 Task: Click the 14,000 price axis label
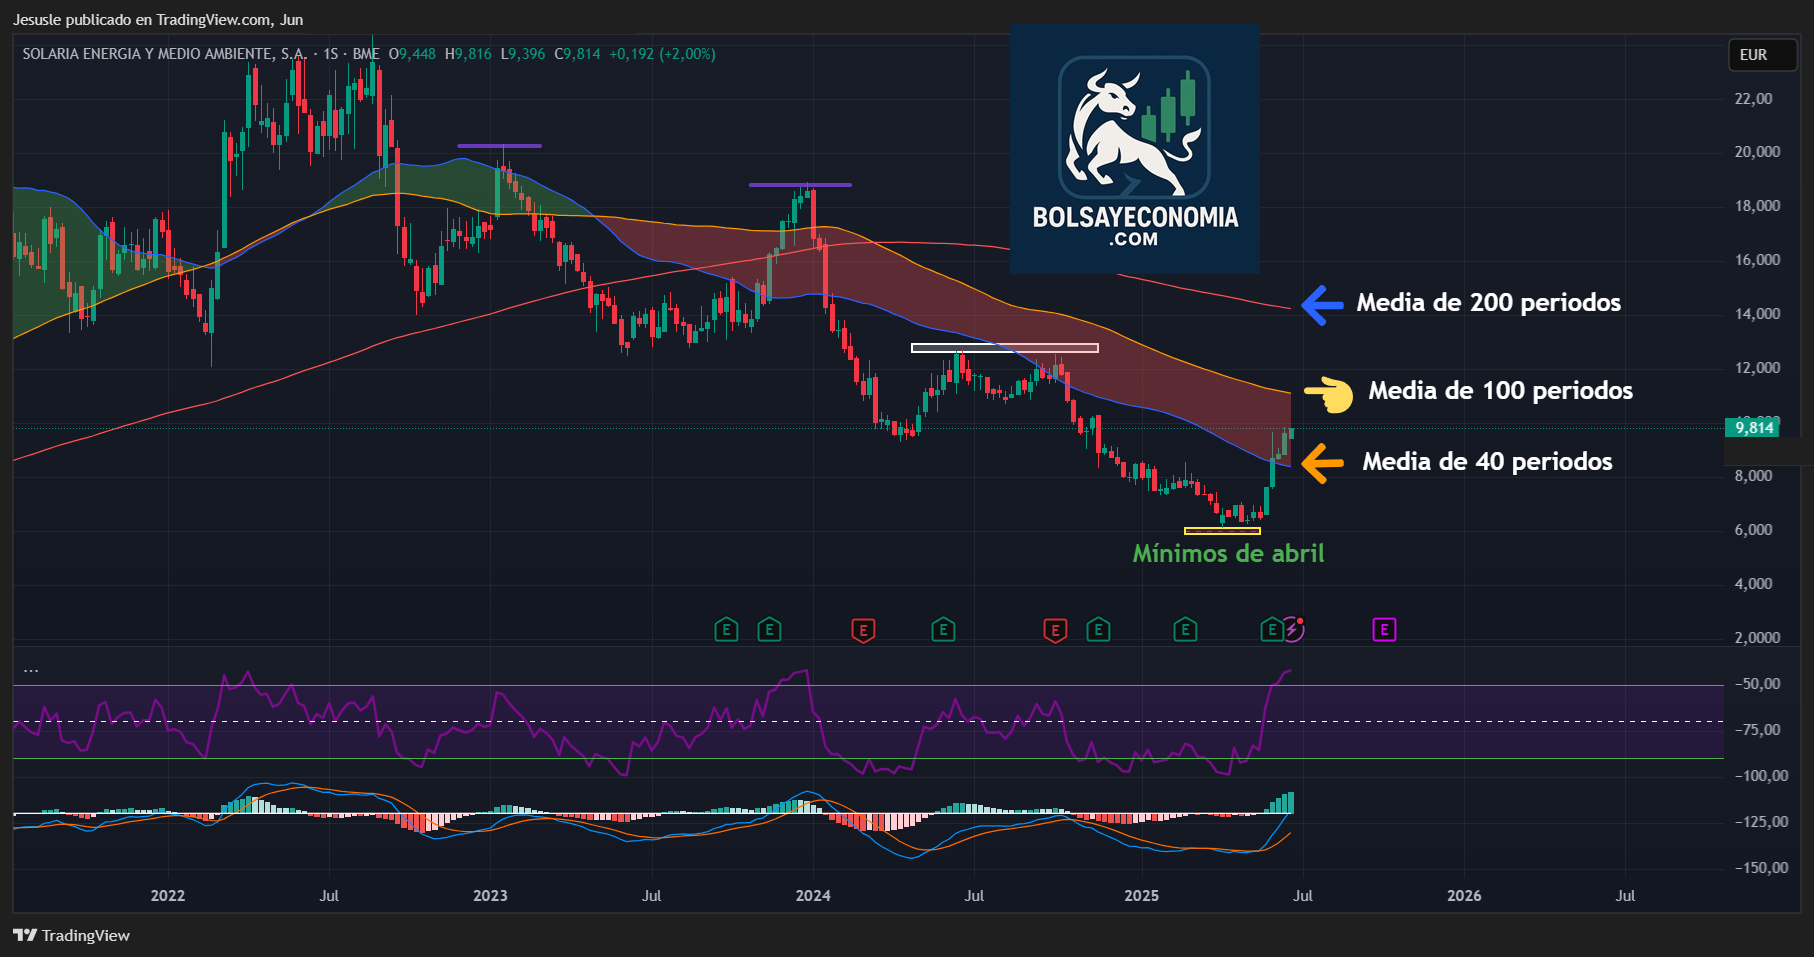(1757, 314)
